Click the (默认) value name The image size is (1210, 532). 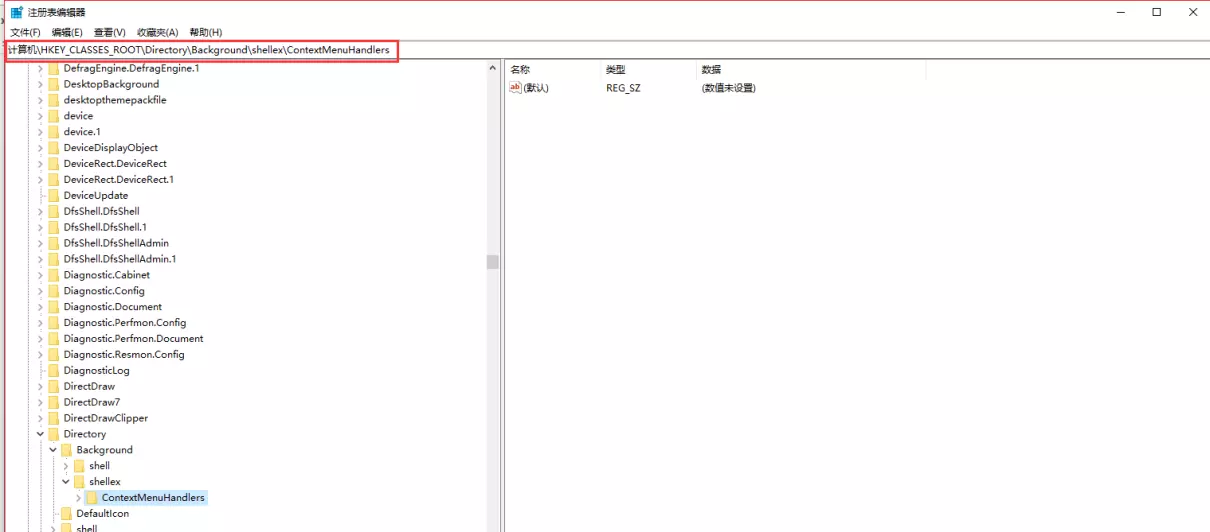pyautogui.click(x=536, y=88)
